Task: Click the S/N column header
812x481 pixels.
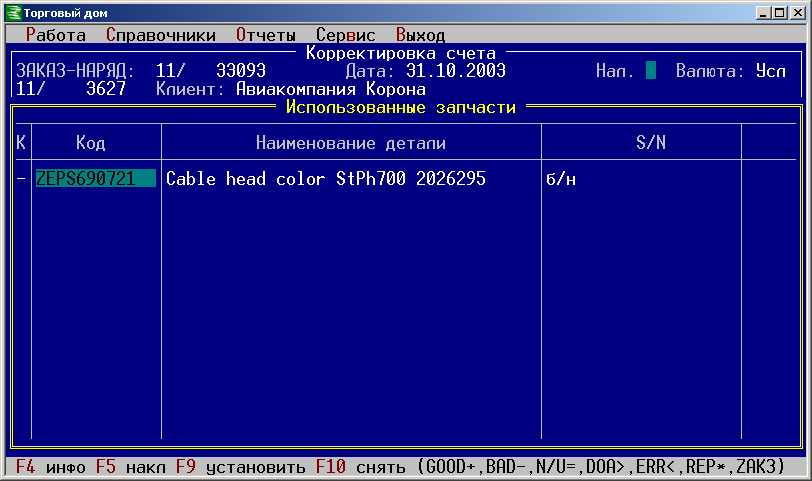Action: pos(651,142)
